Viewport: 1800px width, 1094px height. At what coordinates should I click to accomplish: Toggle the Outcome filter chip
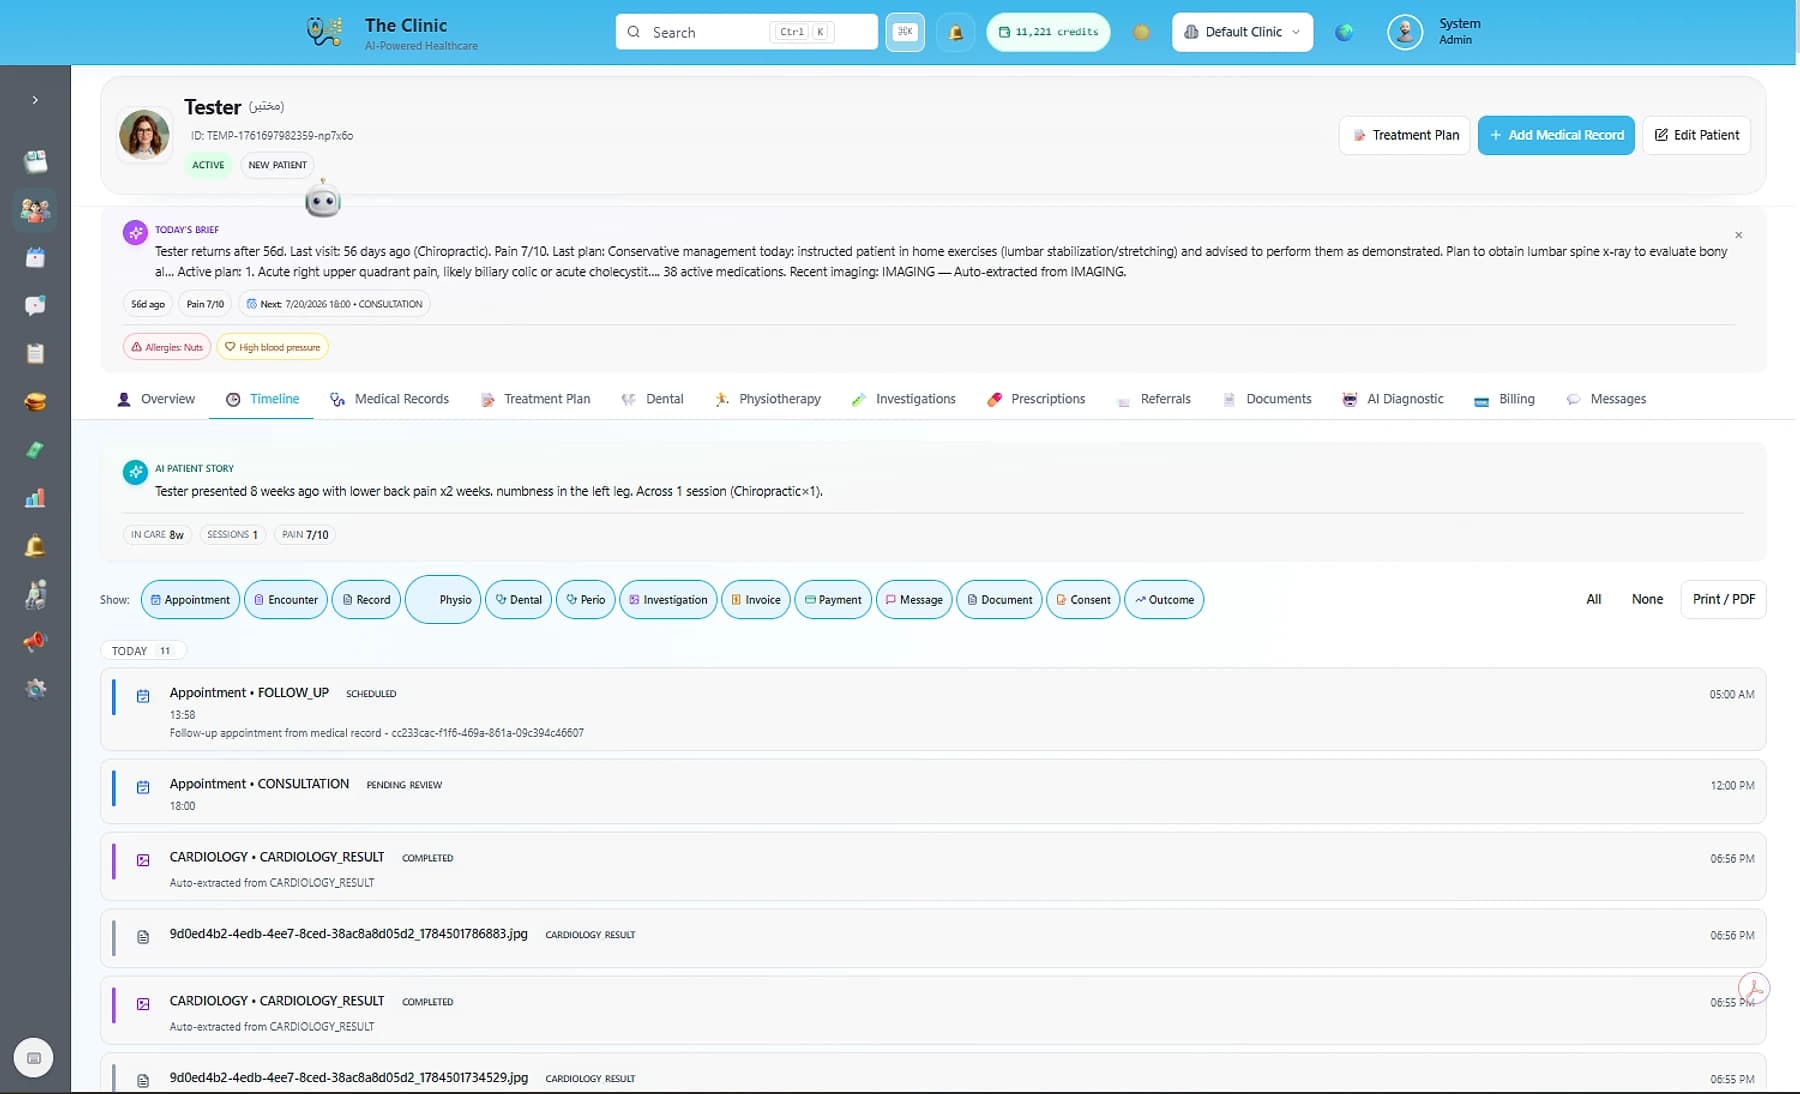pos(1164,600)
